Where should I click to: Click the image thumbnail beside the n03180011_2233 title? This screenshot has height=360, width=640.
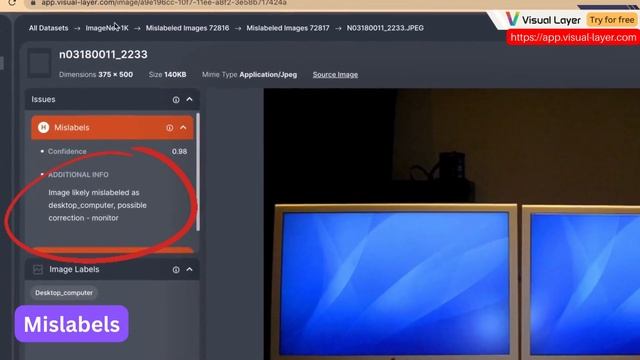(40, 63)
